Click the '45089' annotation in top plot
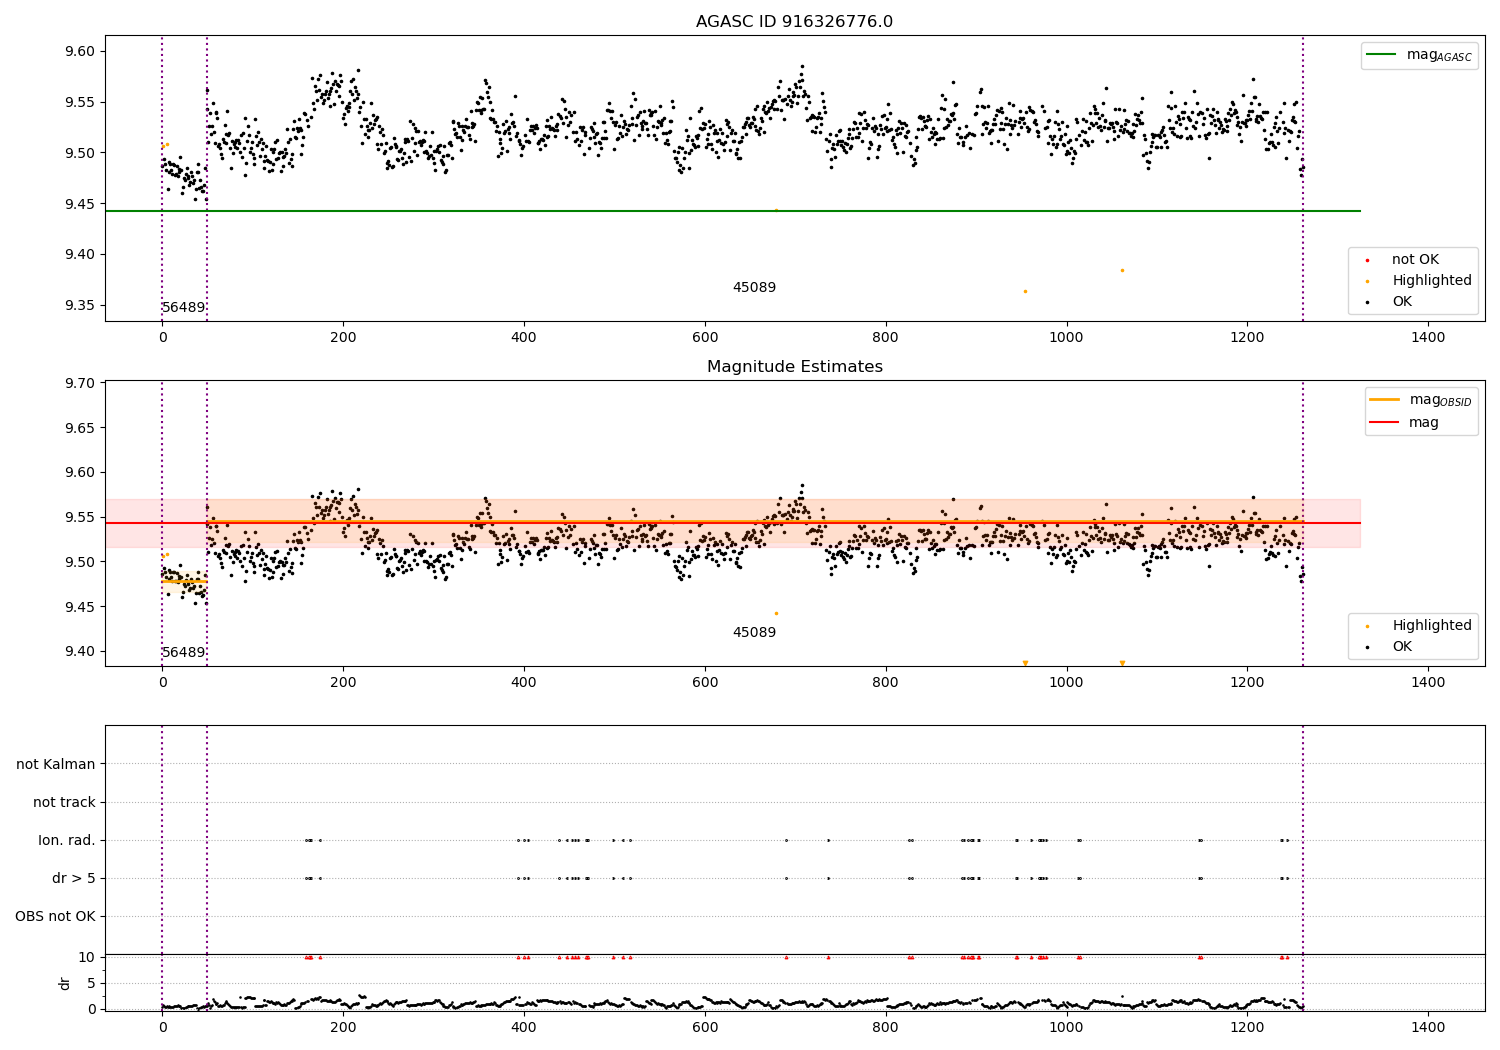This screenshot has width=1500, height=1050. pyautogui.click(x=754, y=288)
